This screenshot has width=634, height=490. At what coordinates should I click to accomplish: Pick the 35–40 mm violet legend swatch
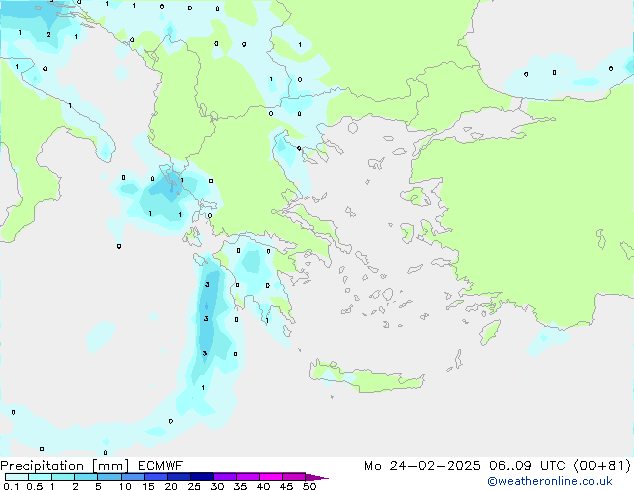pos(247,477)
